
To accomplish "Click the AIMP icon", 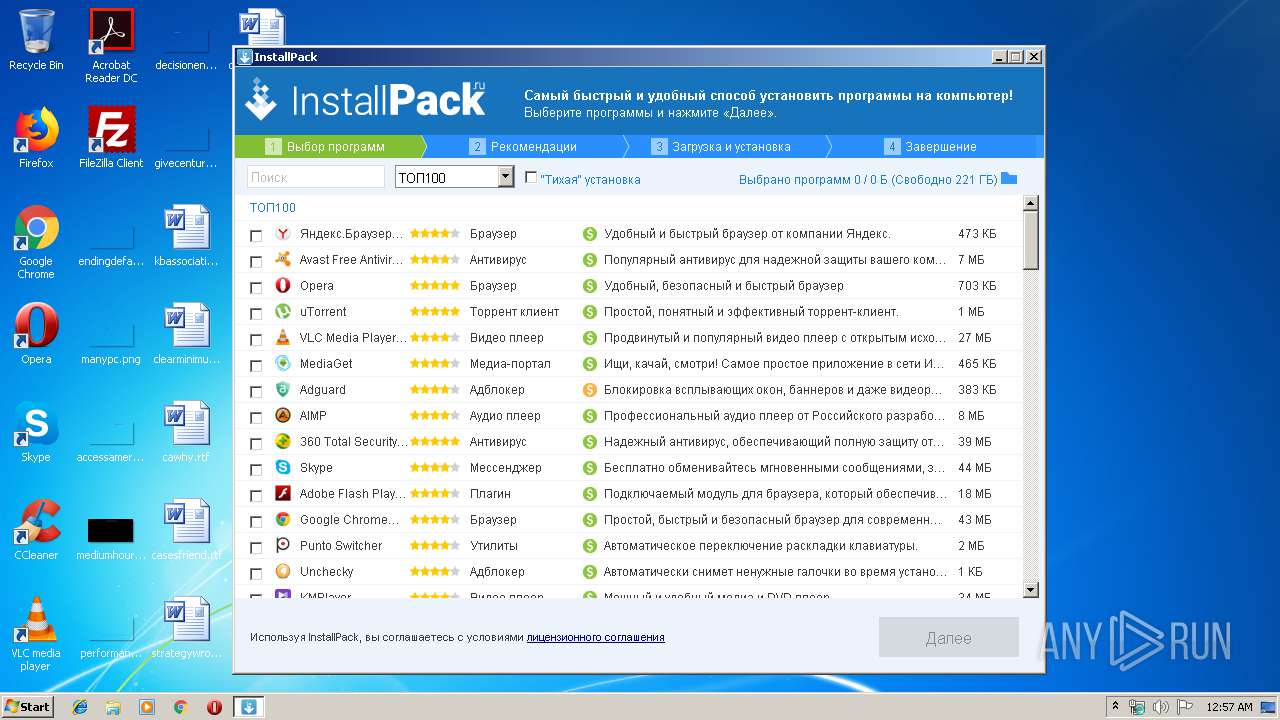I will (283, 415).
